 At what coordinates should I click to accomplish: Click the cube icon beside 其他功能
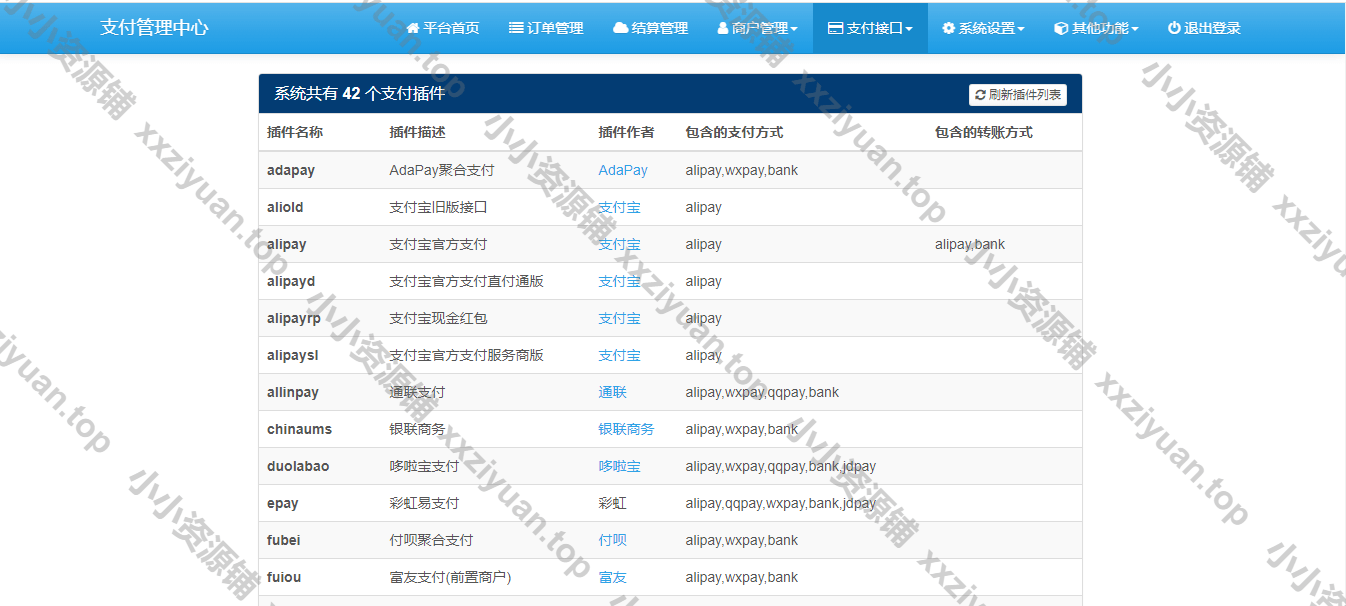click(1061, 28)
